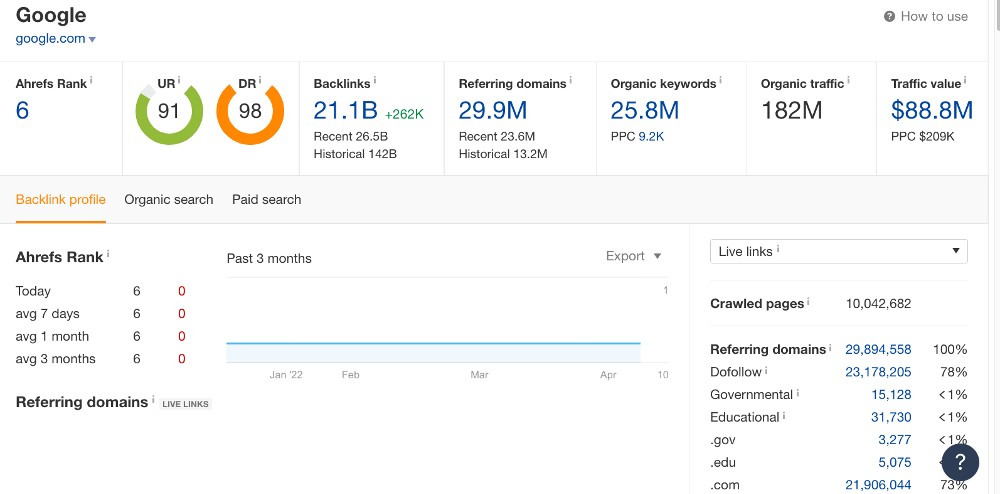This screenshot has width=1000, height=494.
Task: Click the info icon beside Educational
Action: pyautogui.click(x=784, y=416)
